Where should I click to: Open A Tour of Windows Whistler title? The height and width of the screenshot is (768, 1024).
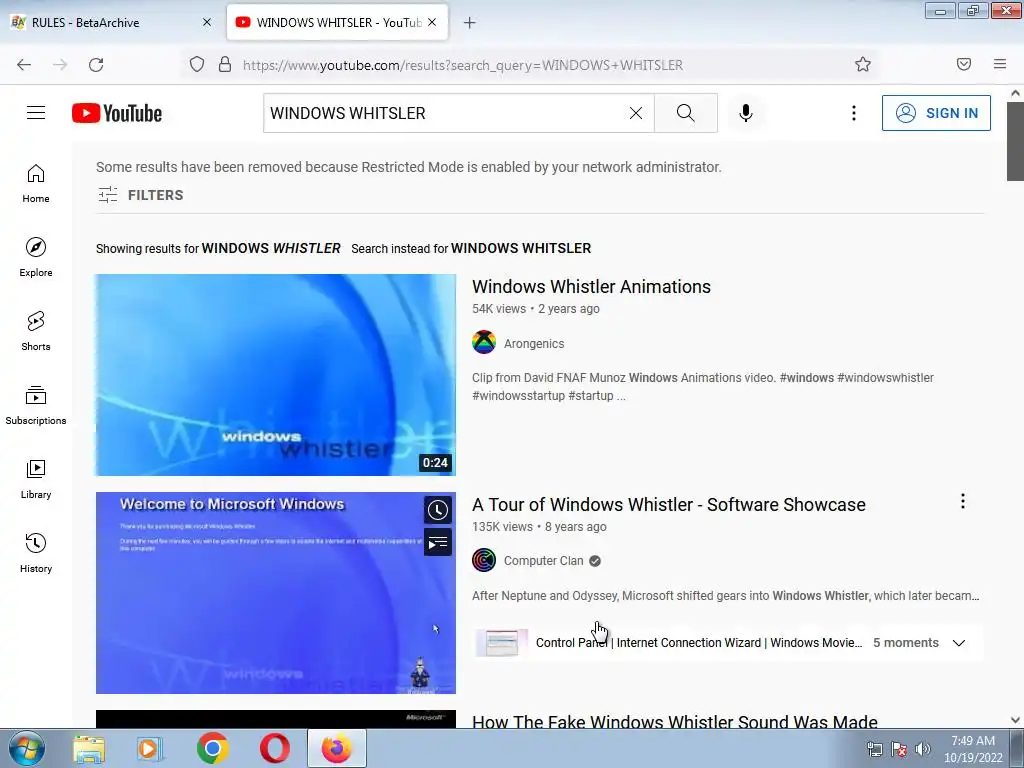click(669, 505)
